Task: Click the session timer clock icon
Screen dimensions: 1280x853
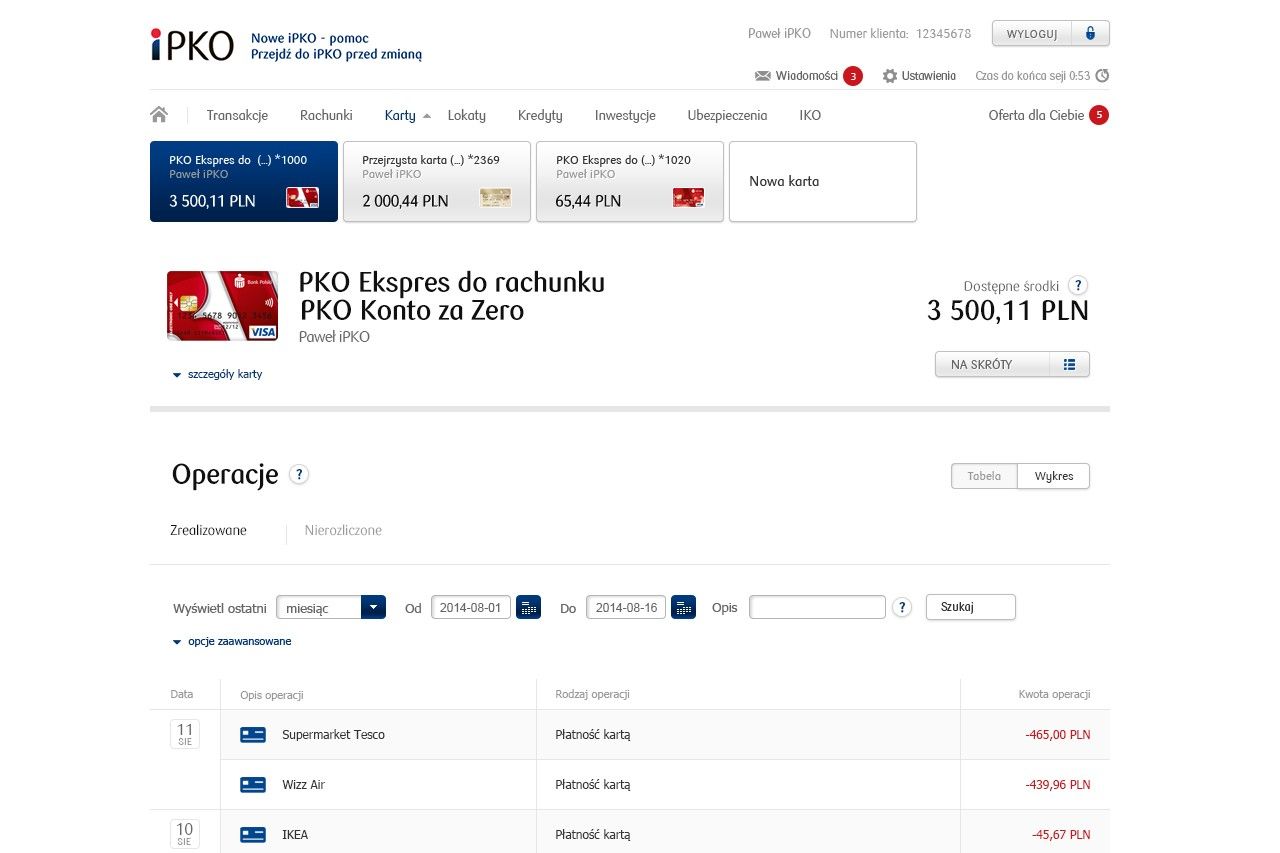Action: (x=1102, y=76)
